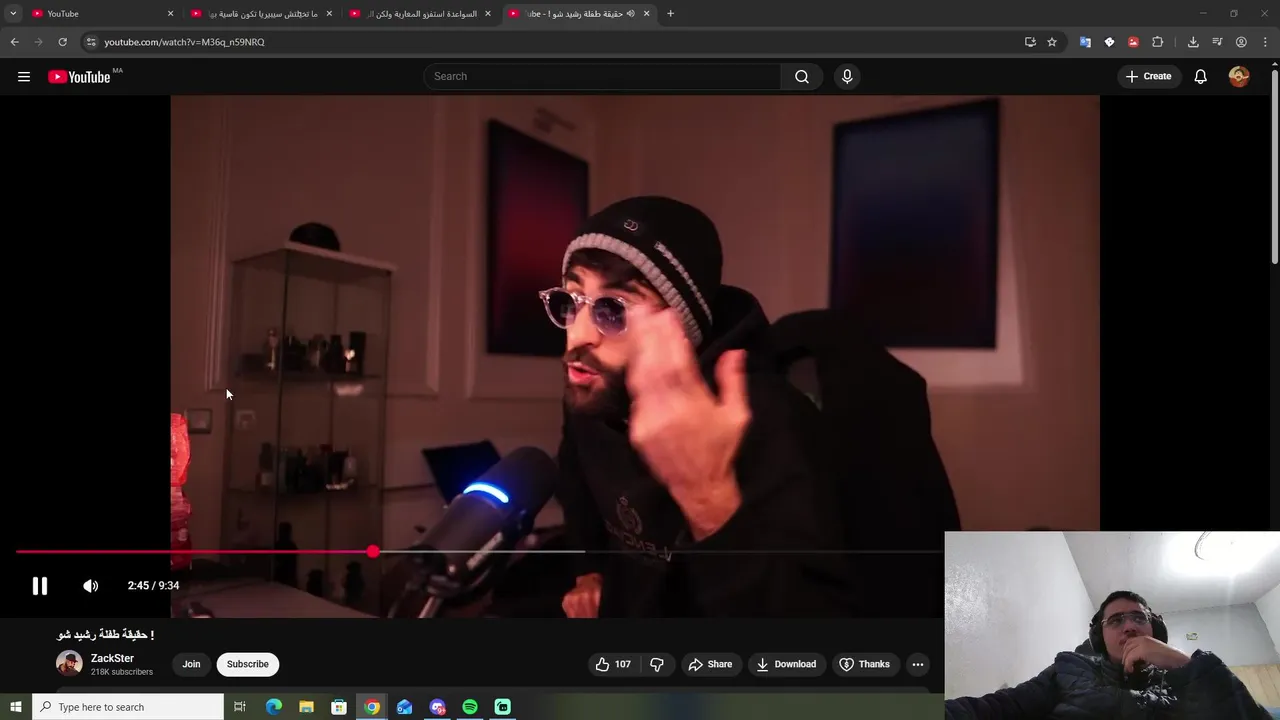Viewport: 1280px width, 720px height.
Task: Click the Download button
Action: pyautogui.click(x=786, y=664)
